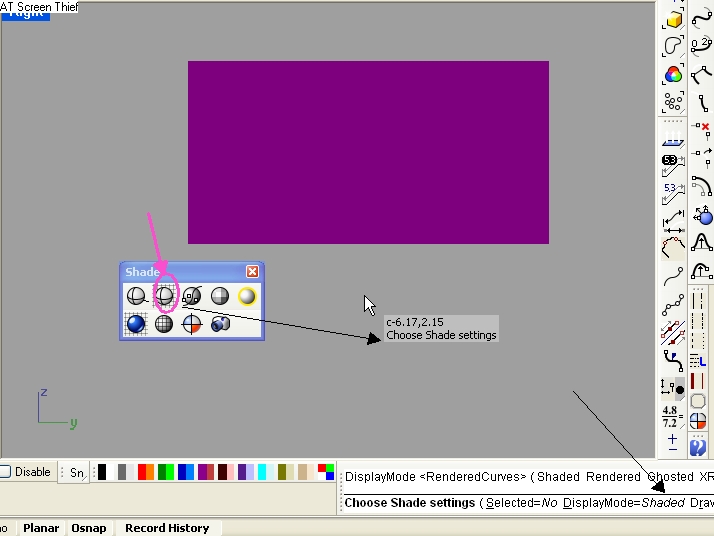Click 4.8 over 7.2 fraction icon
The width and height of the screenshot is (714, 536).
(x=672, y=417)
